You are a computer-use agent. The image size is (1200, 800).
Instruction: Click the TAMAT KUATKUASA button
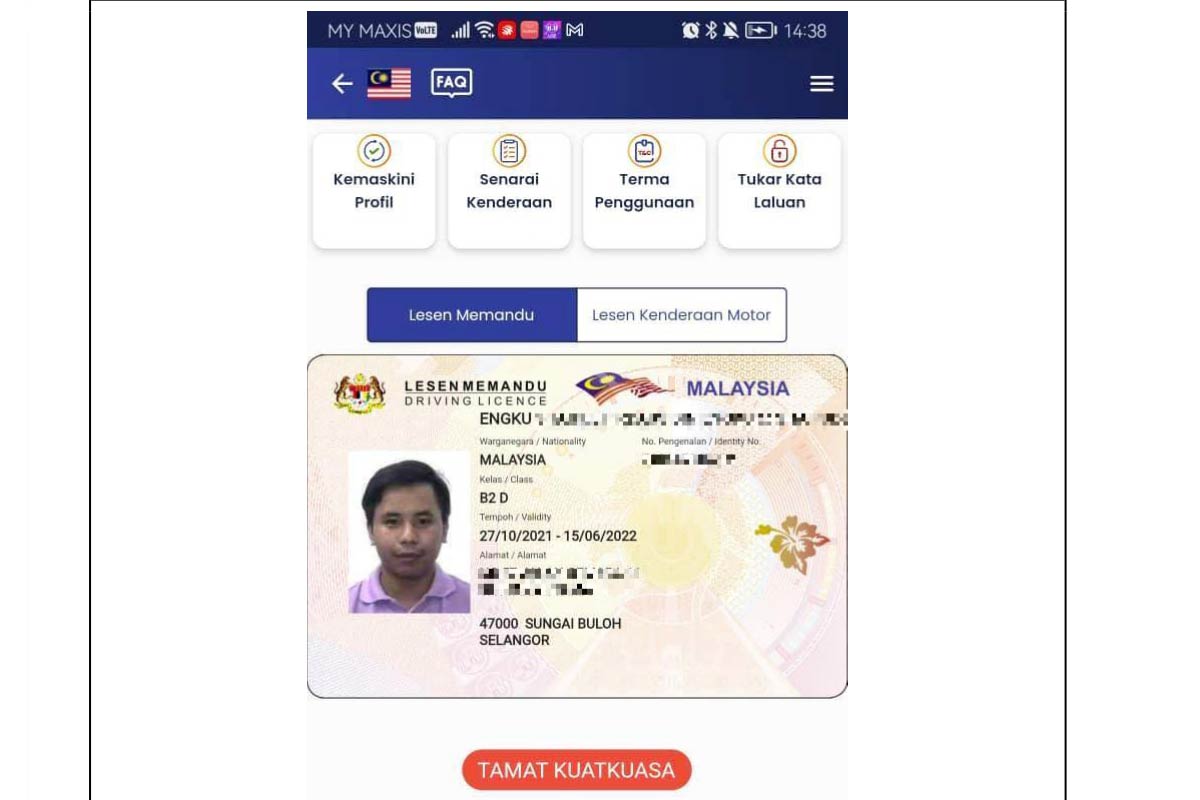coord(577,770)
